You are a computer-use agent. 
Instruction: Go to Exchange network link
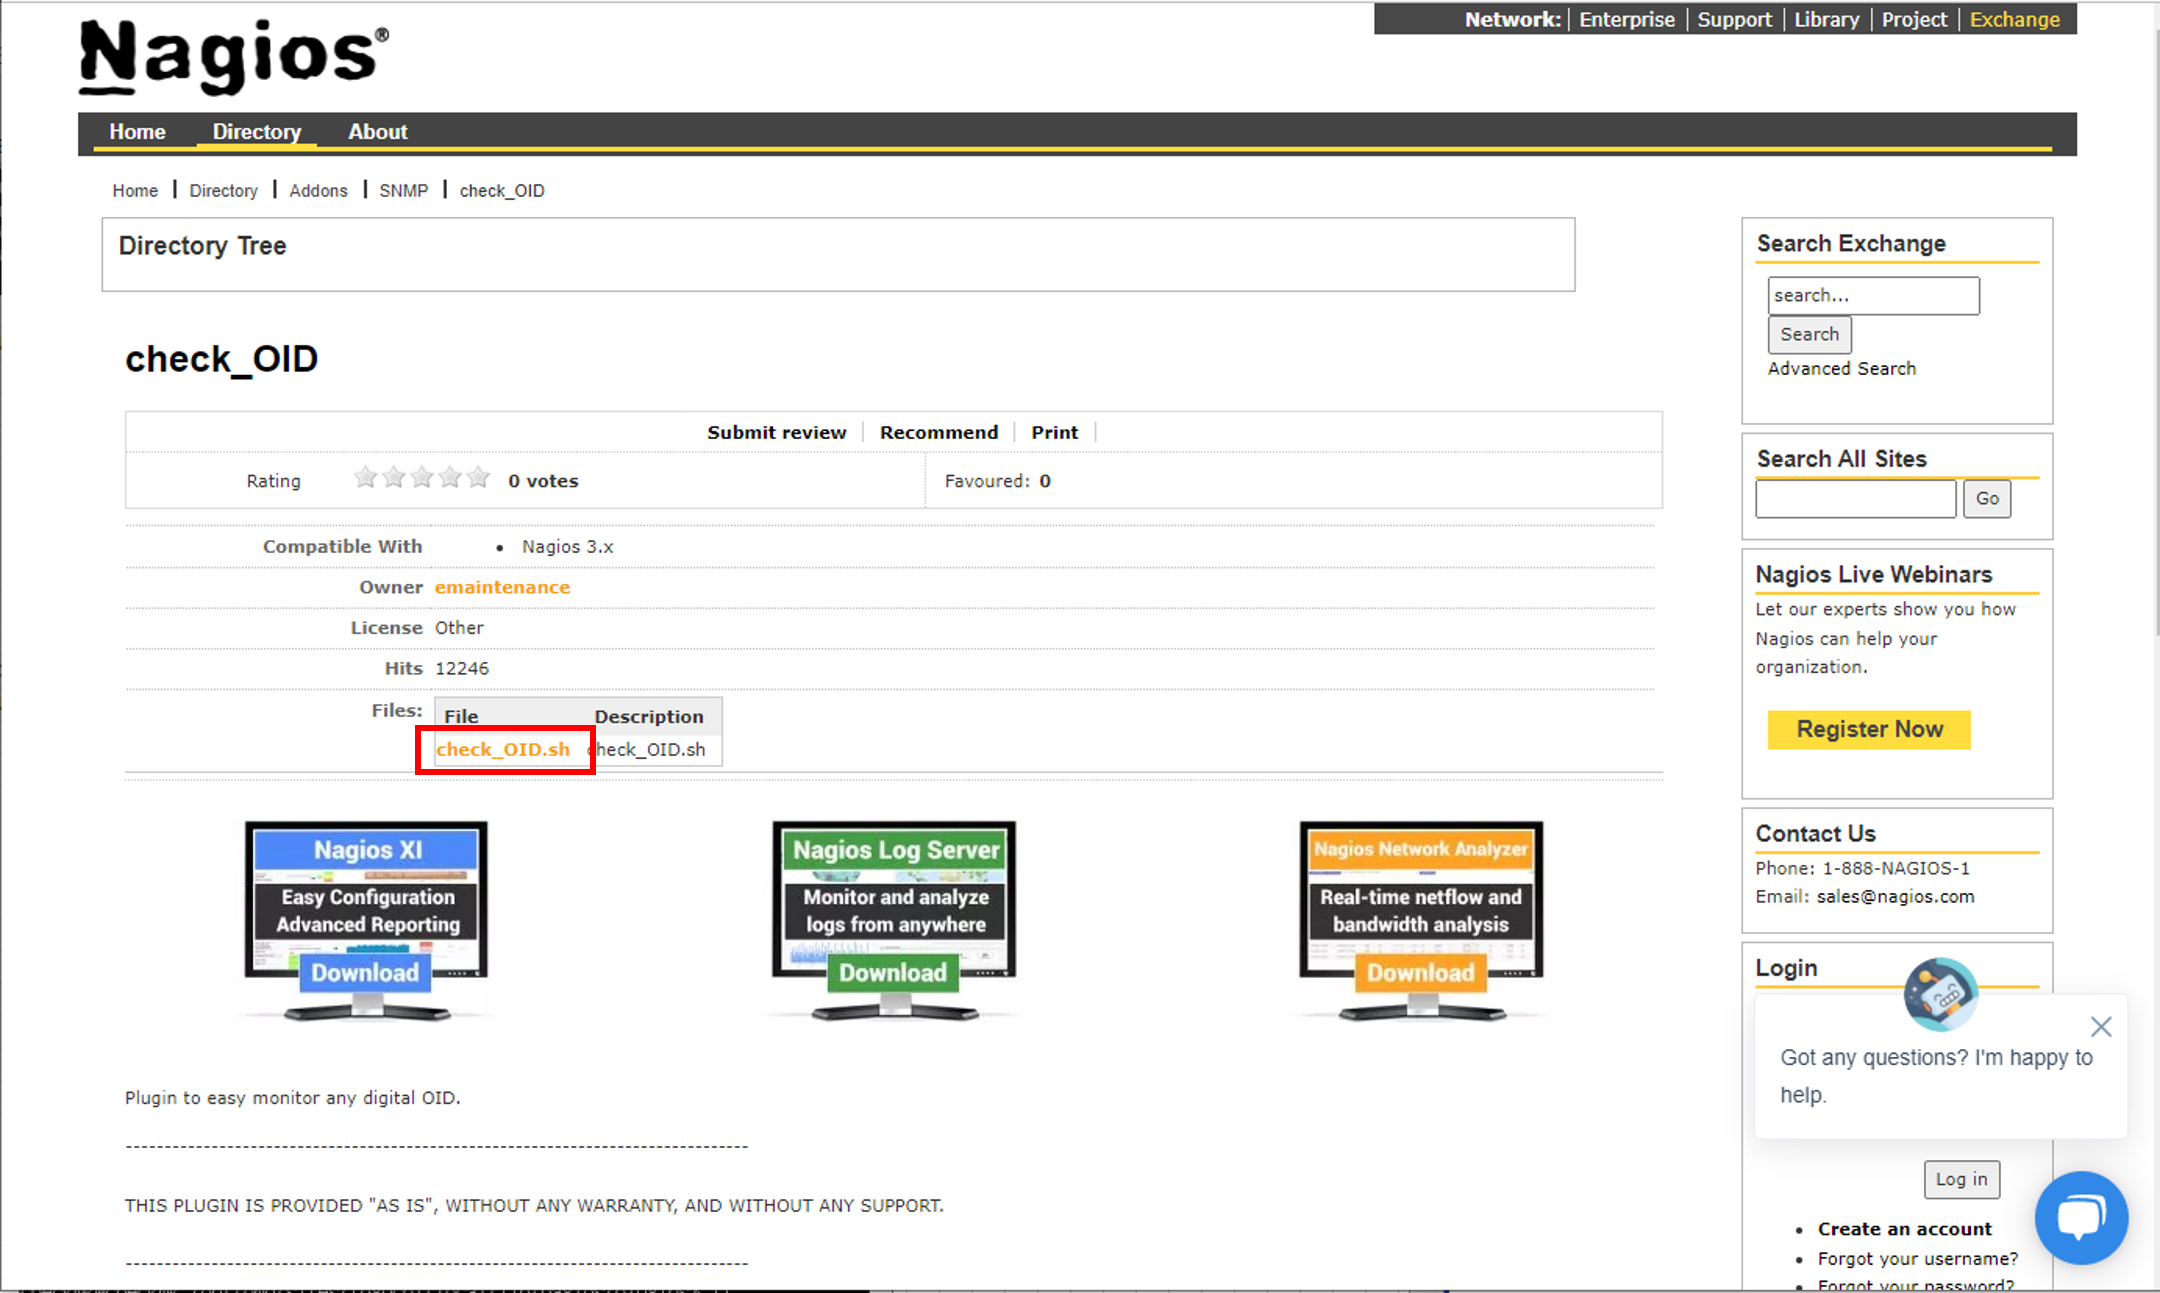coord(2014,19)
